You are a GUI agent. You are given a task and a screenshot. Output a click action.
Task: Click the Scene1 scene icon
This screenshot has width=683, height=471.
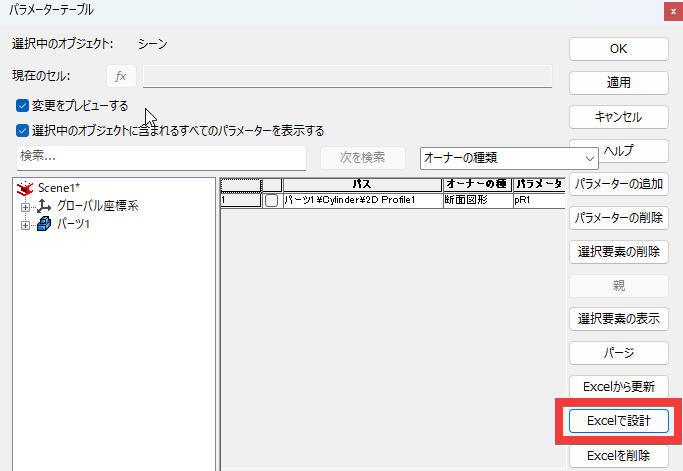pos(25,188)
